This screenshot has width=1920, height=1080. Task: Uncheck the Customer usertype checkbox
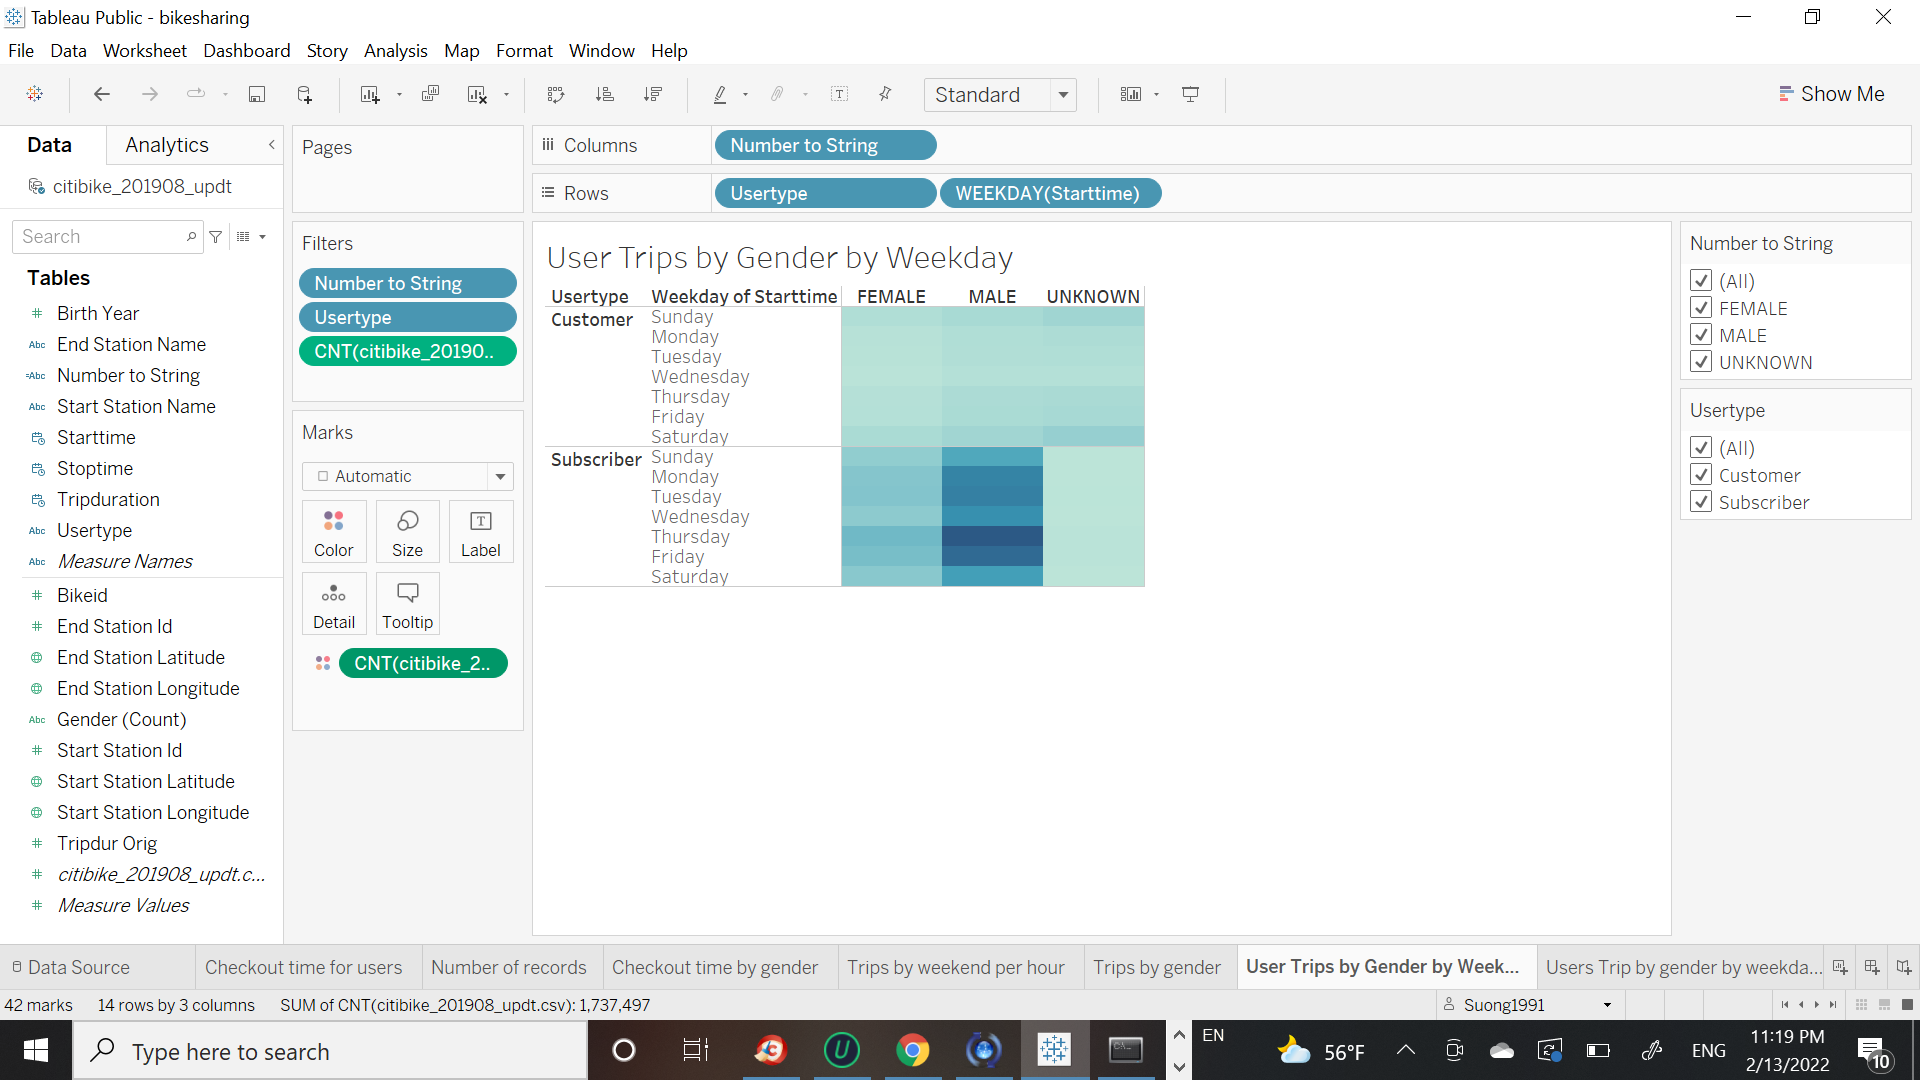point(1700,475)
